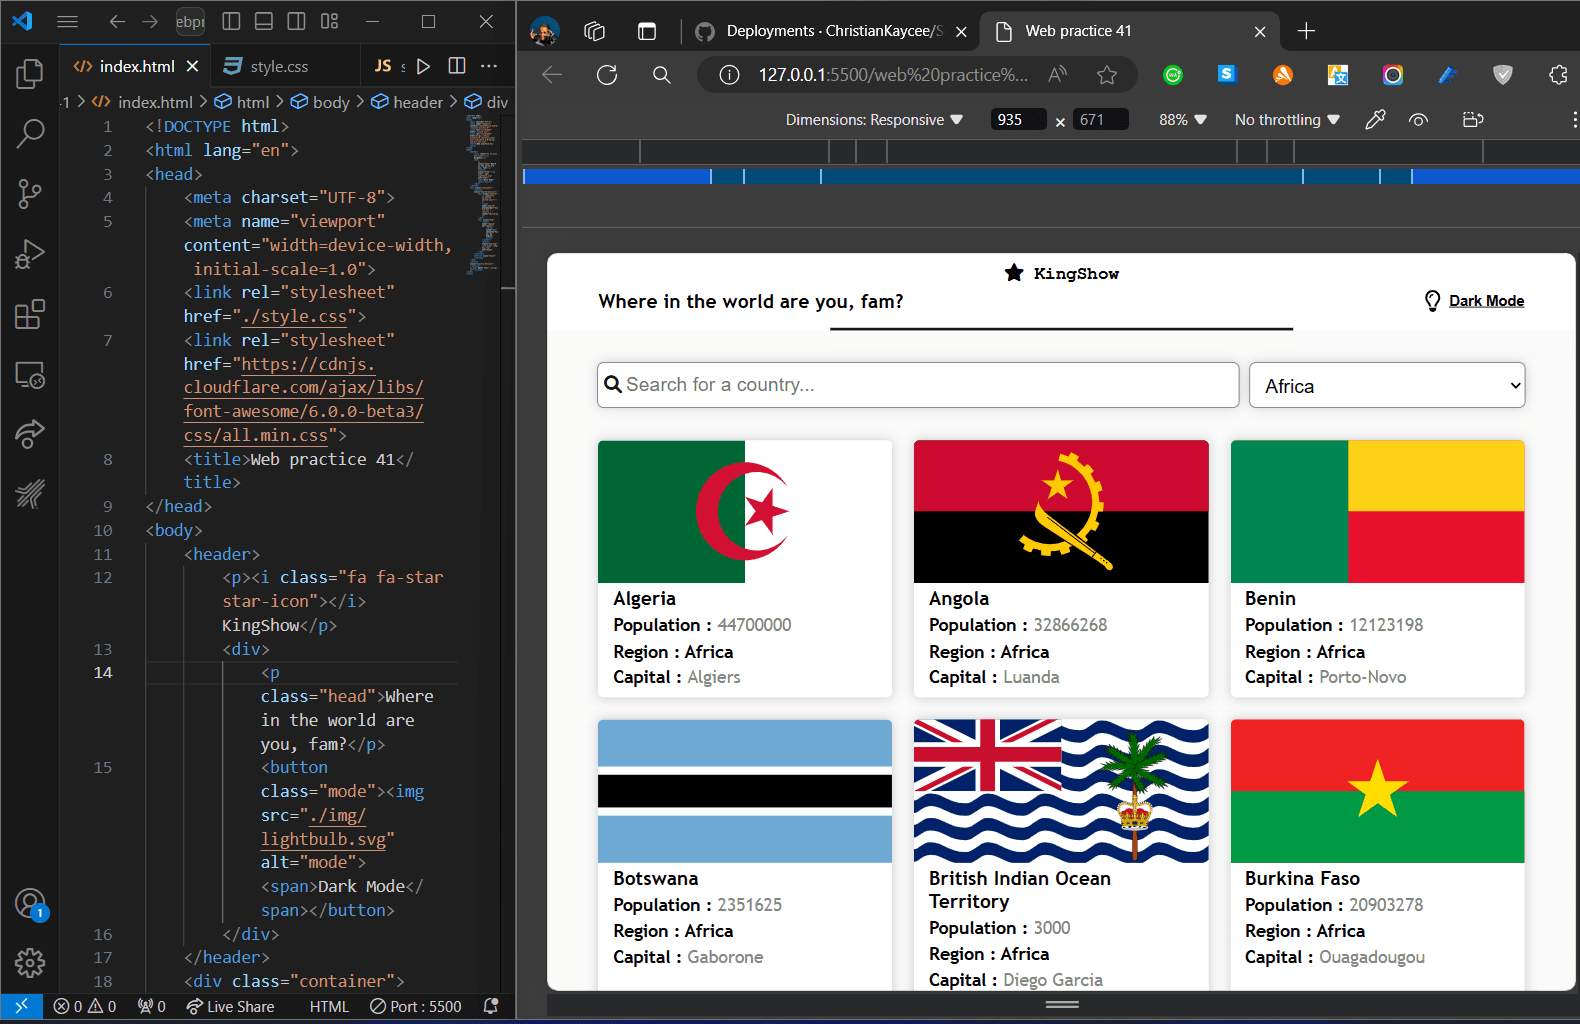The image size is (1580, 1024).
Task: Expand breadcrumb item body
Action: (x=320, y=102)
